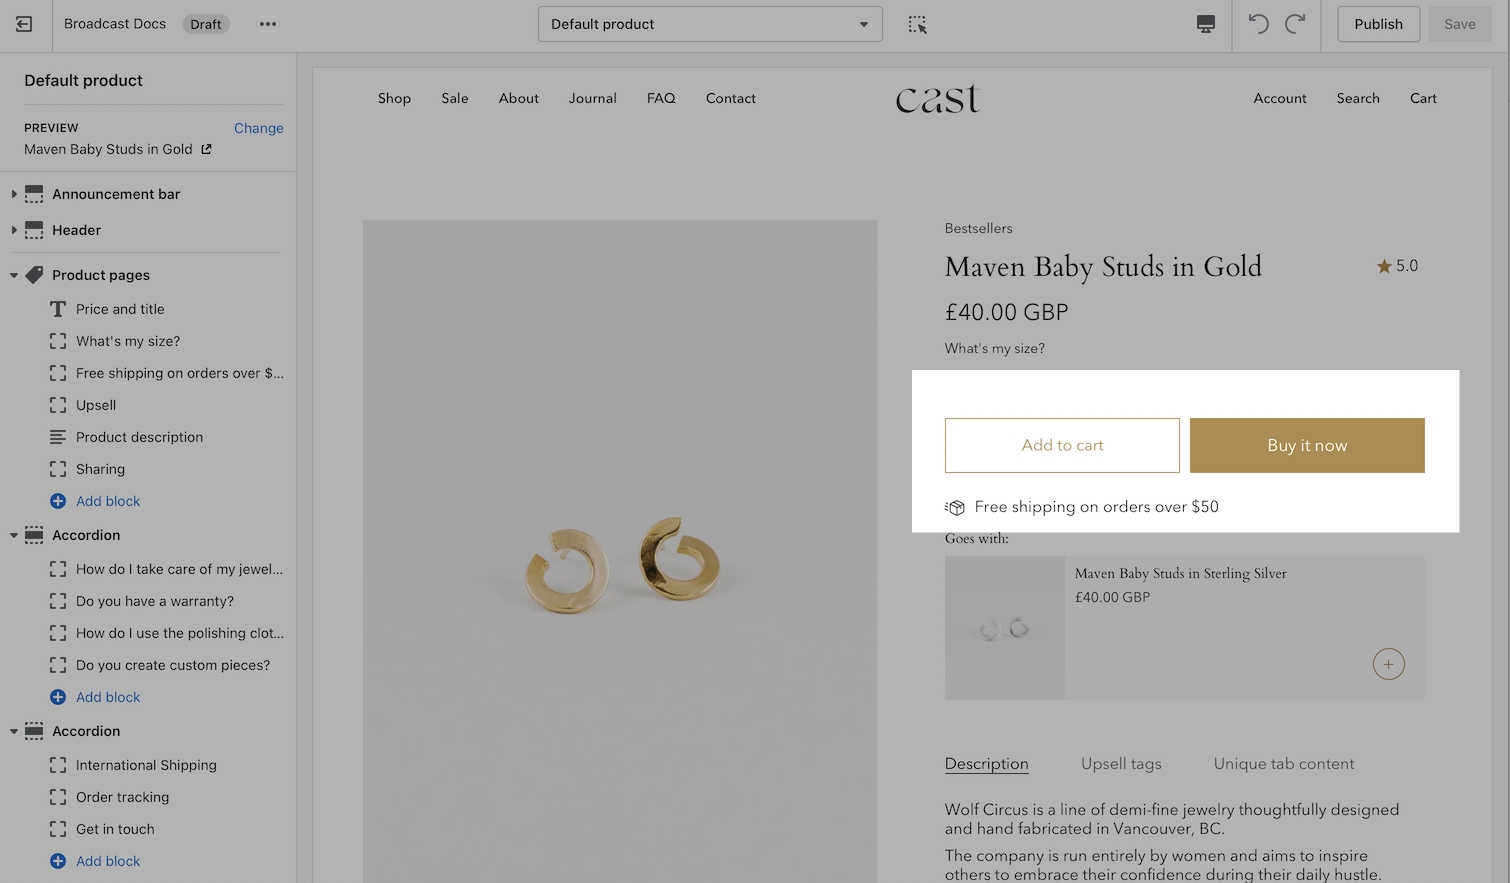Open preview product via external link icon
This screenshot has width=1510, height=883.
click(206, 149)
